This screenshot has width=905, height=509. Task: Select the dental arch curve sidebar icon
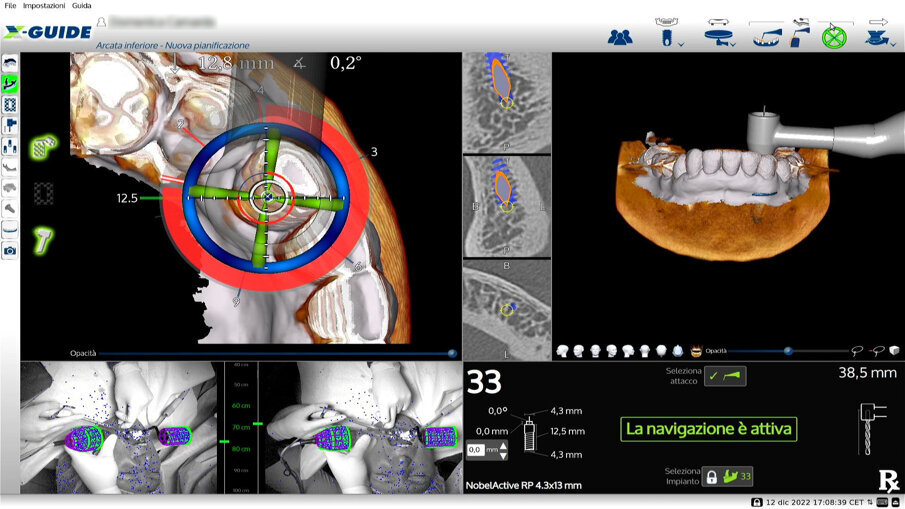pos(10,230)
